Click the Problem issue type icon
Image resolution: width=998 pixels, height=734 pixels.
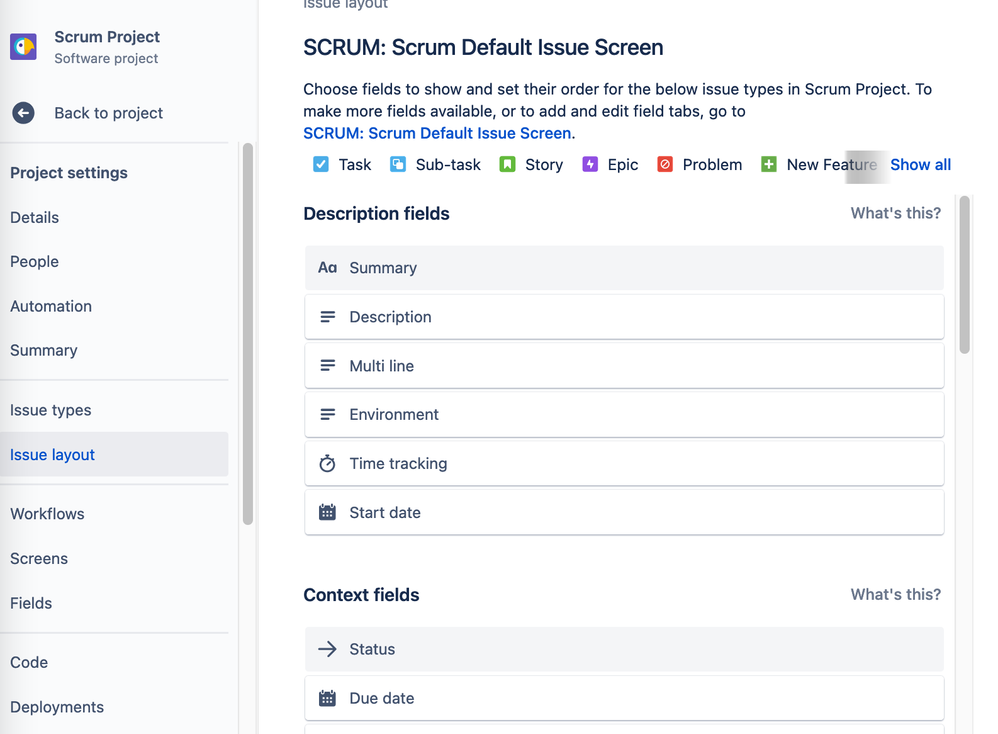665,164
